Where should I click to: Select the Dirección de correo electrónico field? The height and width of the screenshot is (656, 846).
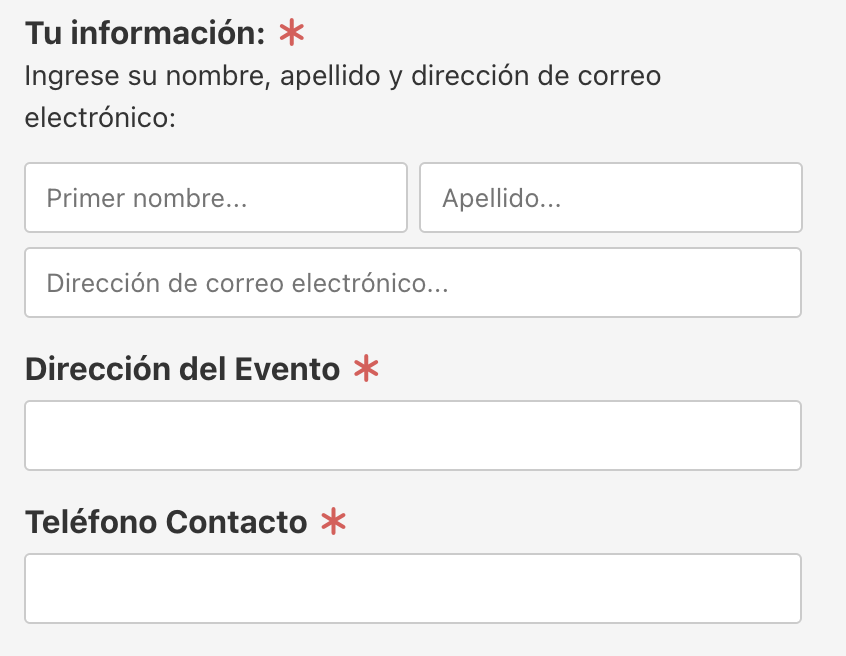point(413,283)
